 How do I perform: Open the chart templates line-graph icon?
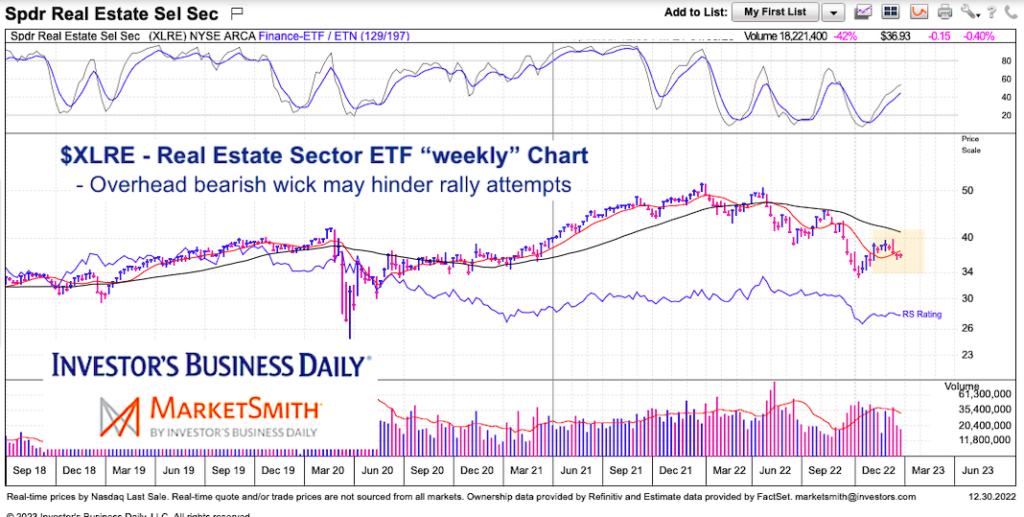click(x=865, y=12)
